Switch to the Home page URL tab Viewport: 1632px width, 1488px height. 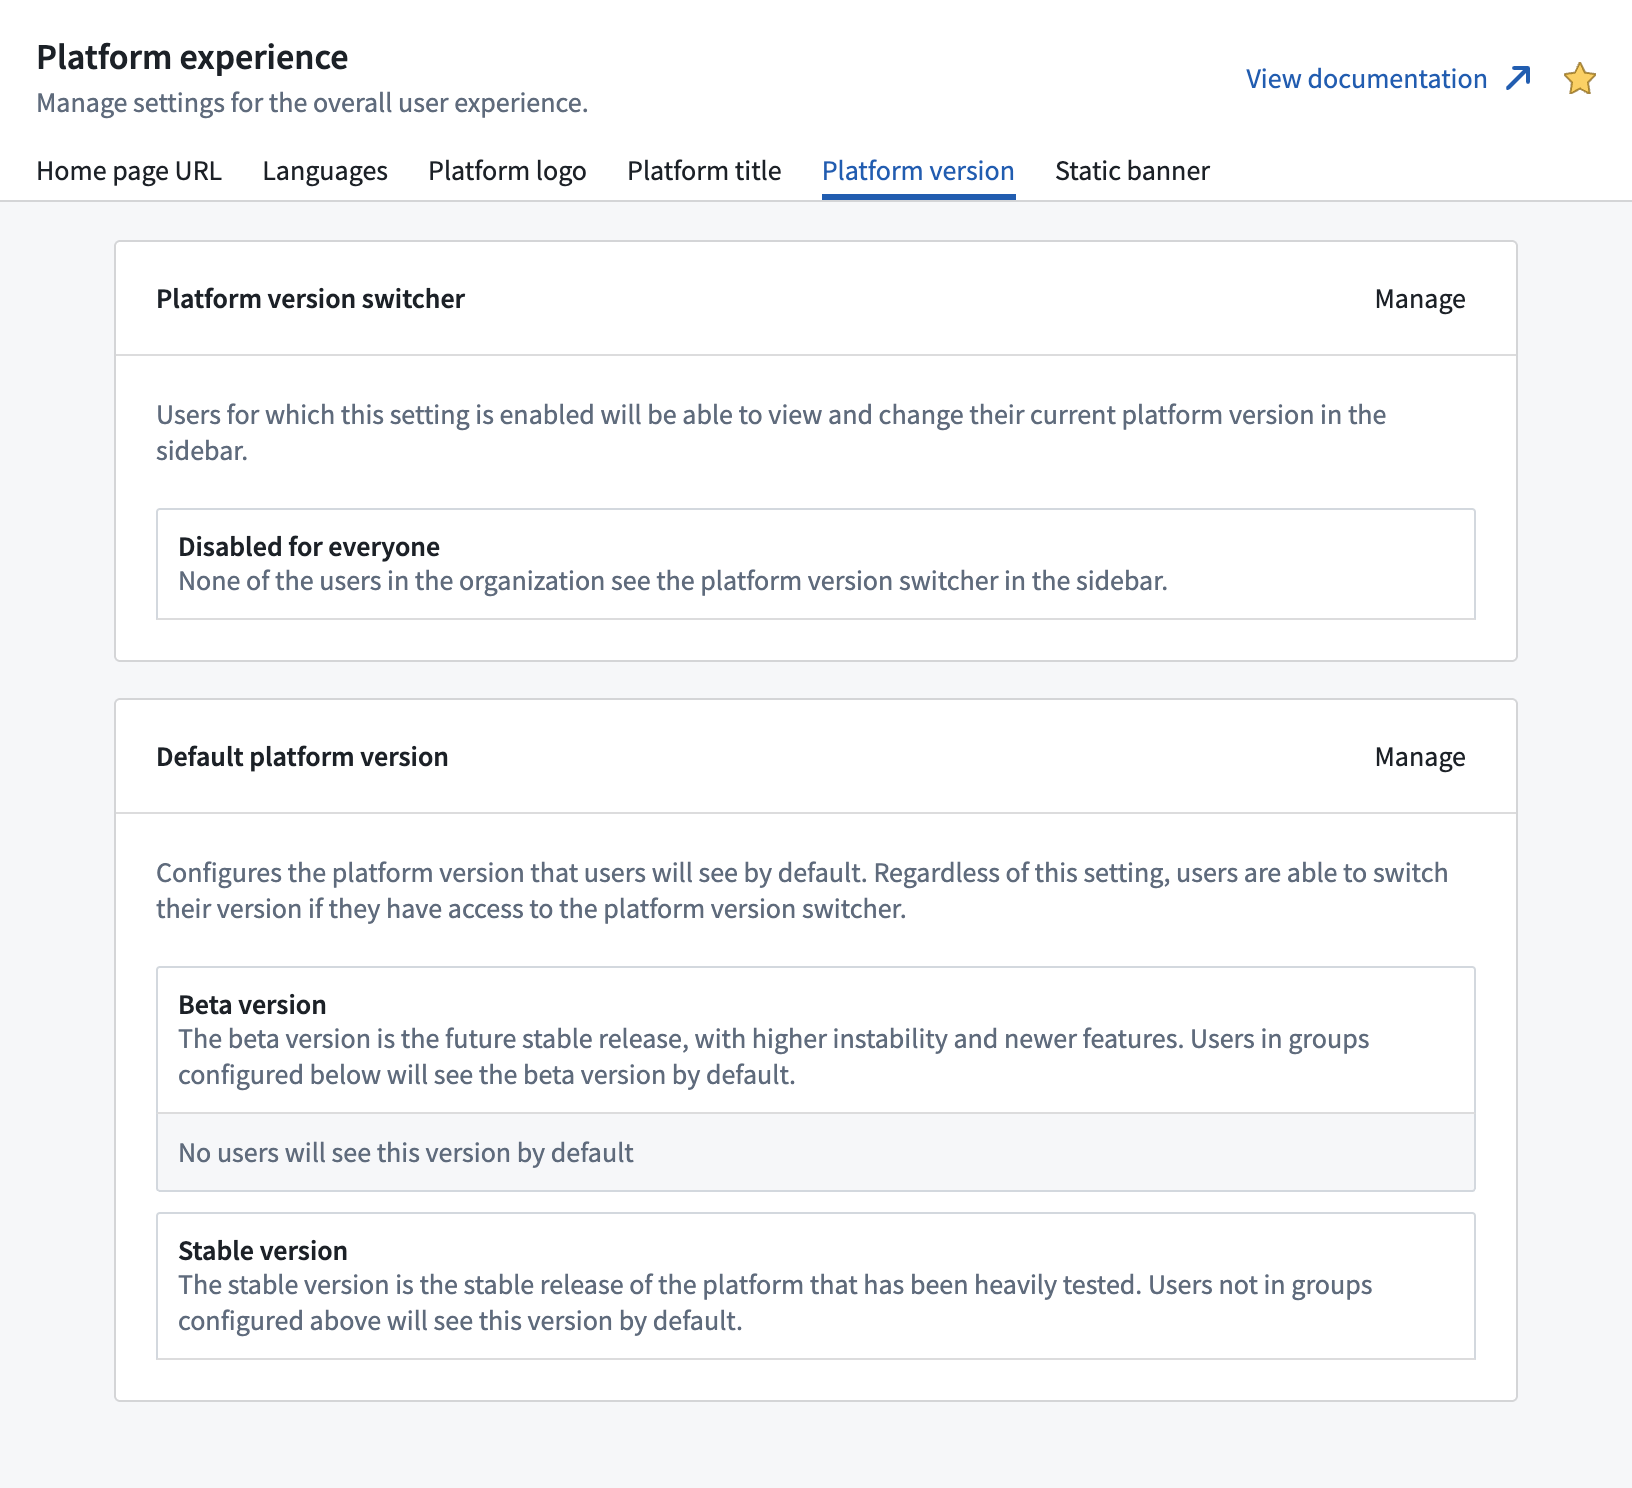pyautogui.click(x=129, y=170)
